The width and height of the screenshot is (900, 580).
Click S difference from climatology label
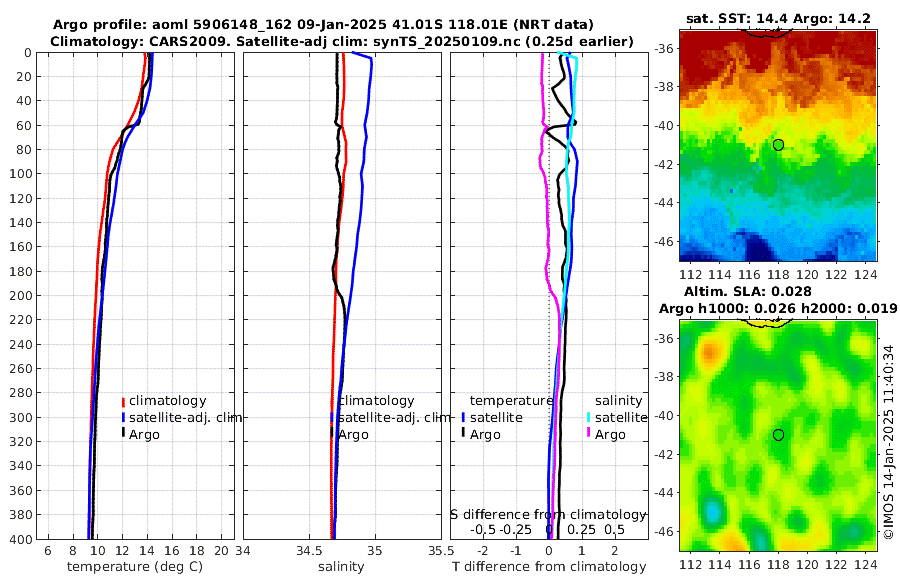549,515
